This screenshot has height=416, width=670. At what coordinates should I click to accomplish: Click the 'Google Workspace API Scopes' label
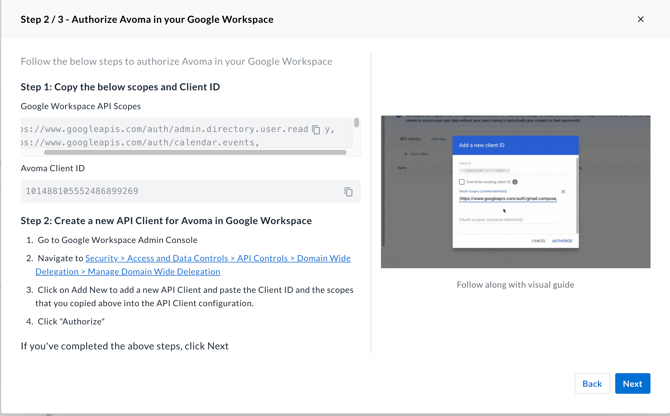(81, 106)
